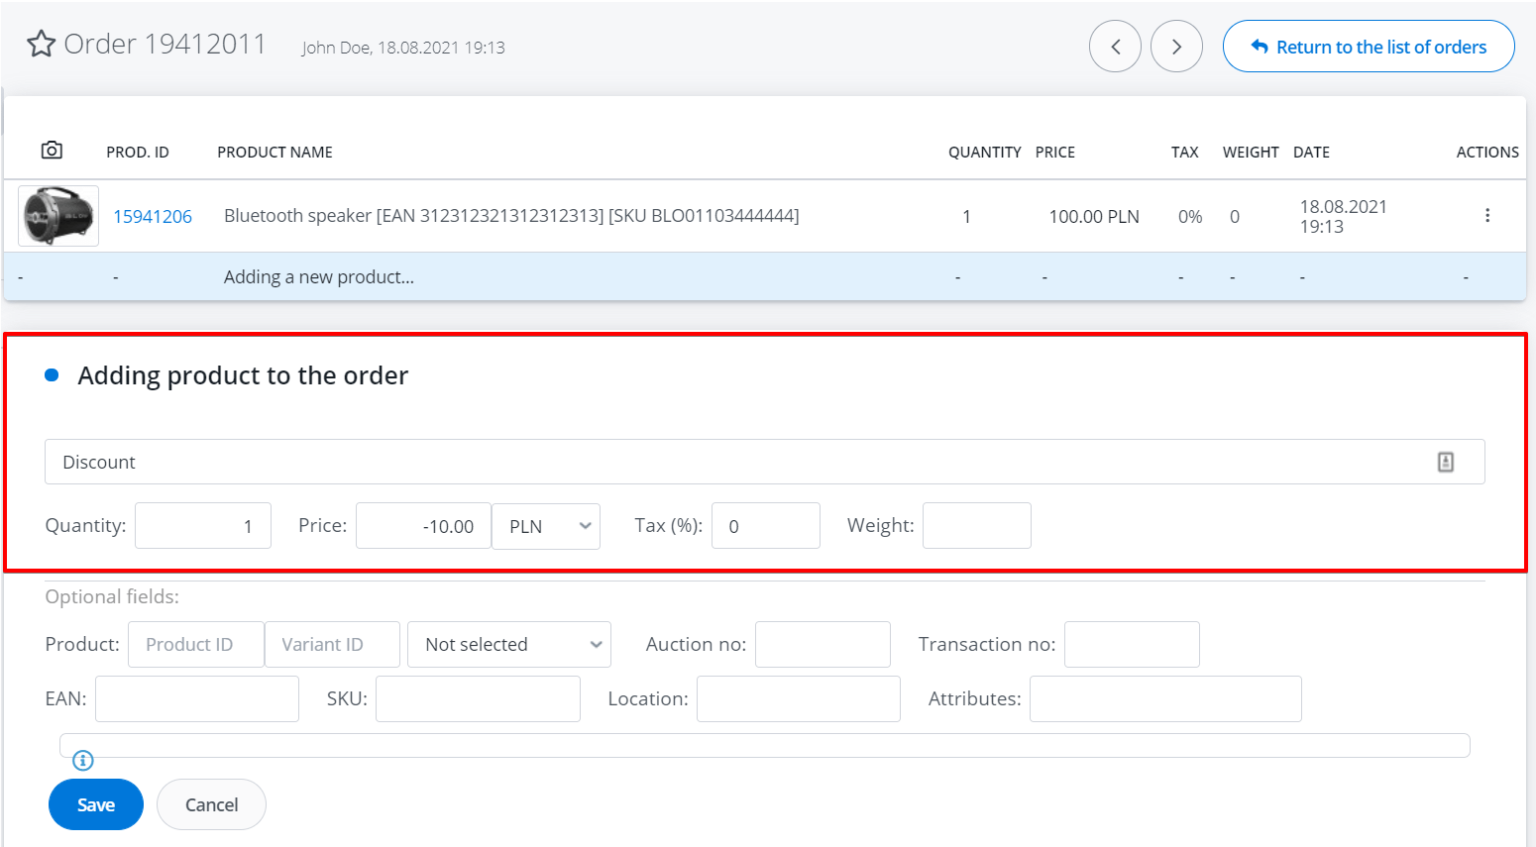Click the ACTIONS column header
The height and width of the screenshot is (847, 1536).
(1487, 152)
